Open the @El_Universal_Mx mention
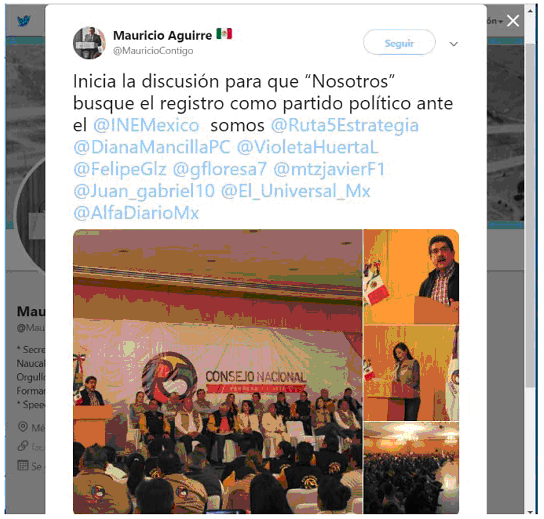 tap(296, 191)
